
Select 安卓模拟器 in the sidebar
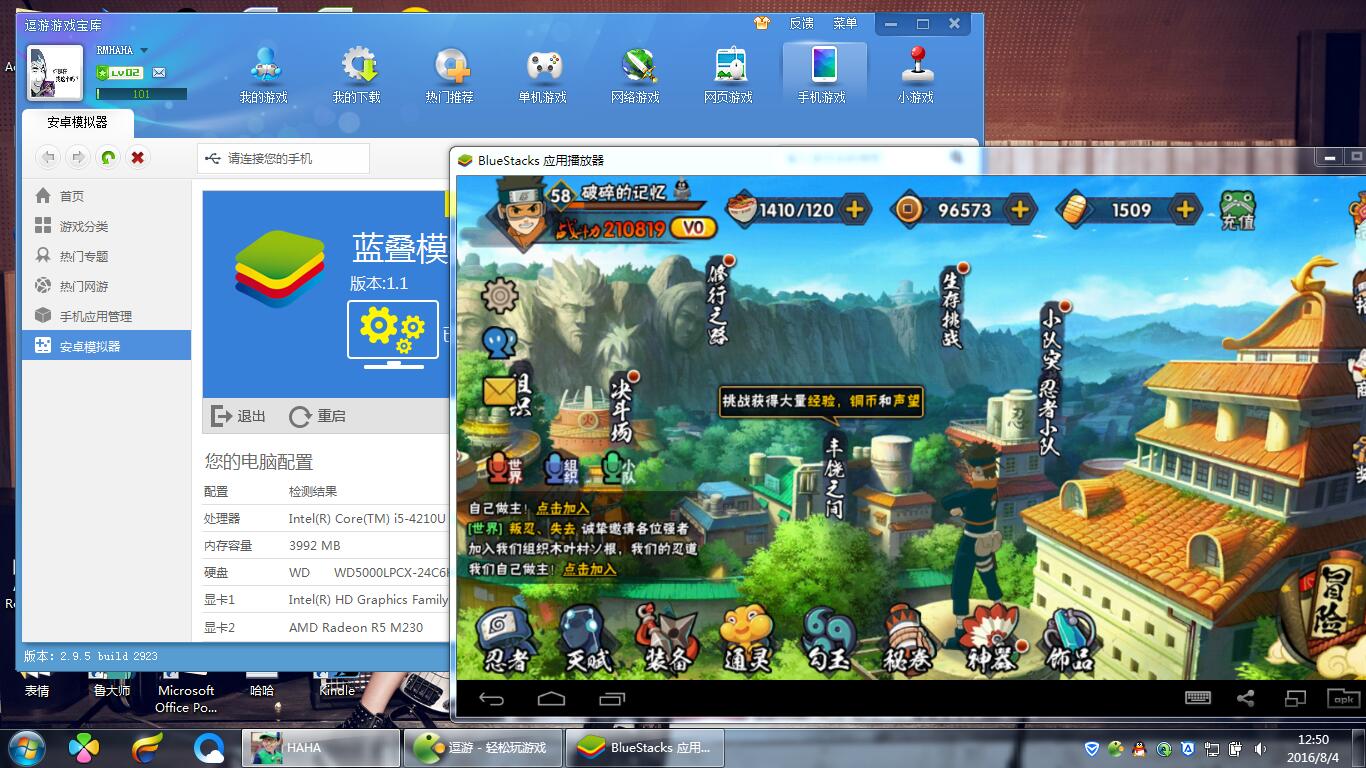tap(106, 346)
